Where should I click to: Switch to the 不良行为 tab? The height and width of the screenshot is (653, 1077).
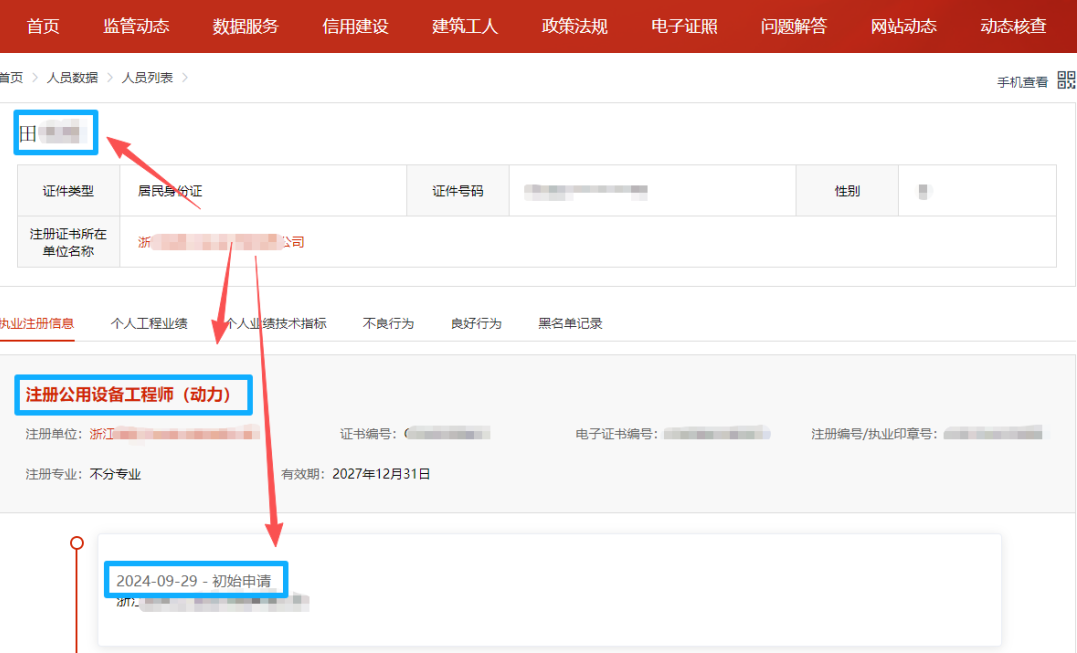(x=388, y=323)
